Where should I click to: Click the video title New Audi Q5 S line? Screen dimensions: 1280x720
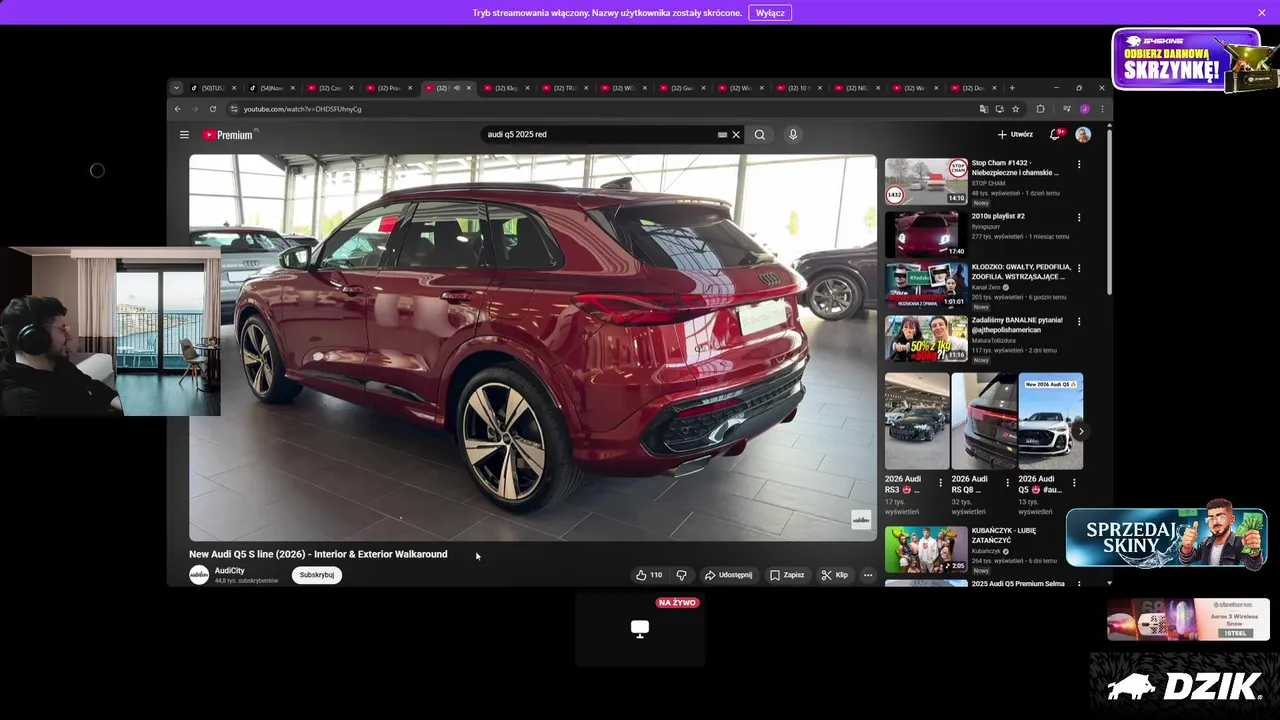(318, 554)
